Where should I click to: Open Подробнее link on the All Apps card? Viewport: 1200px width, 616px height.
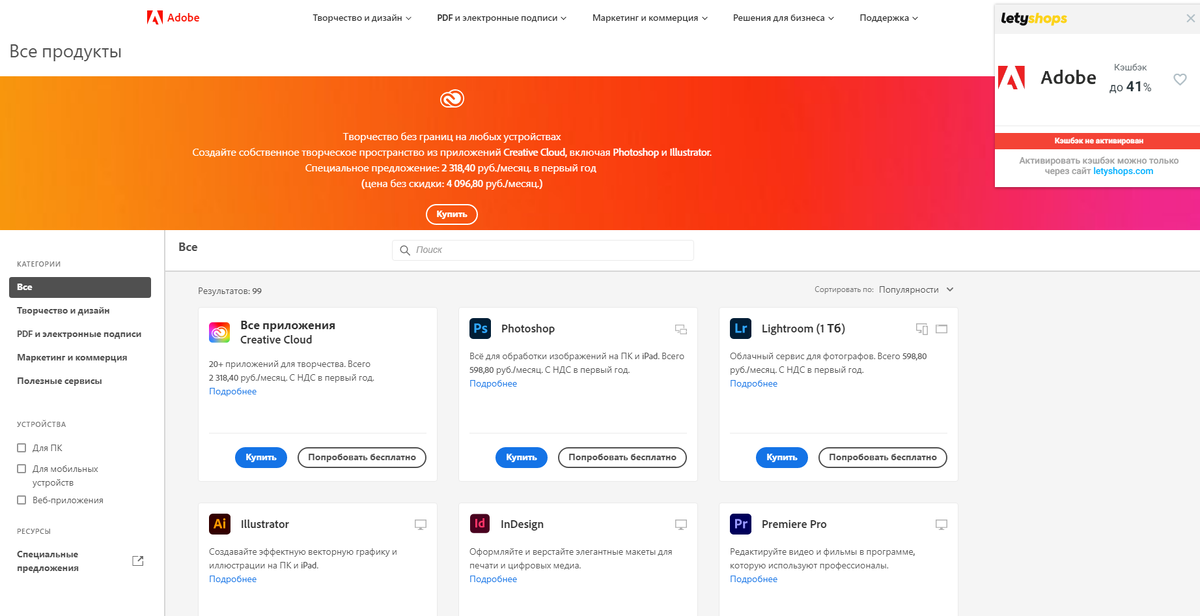pyautogui.click(x=233, y=391)
